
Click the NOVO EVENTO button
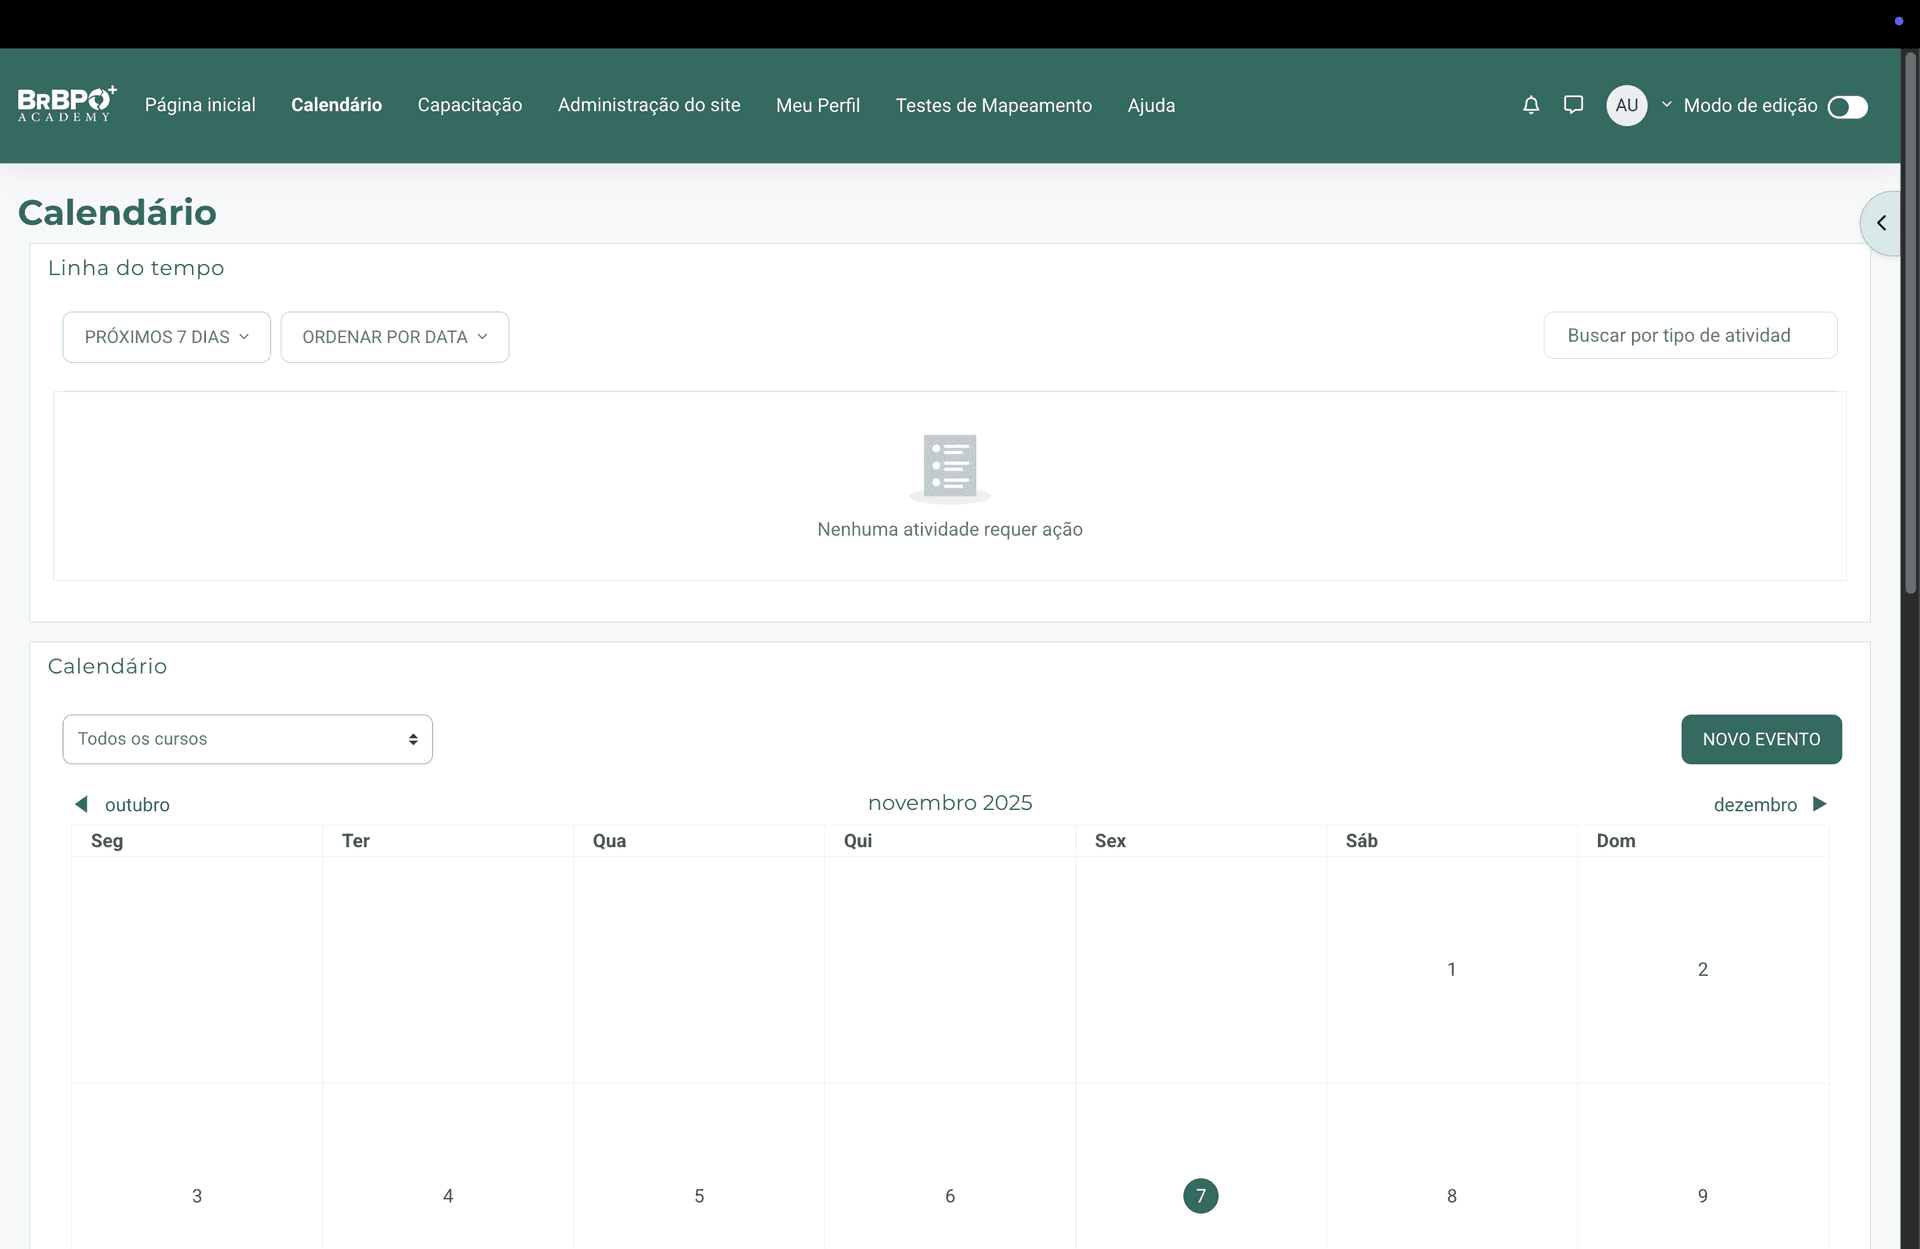click(x=1761, y=739)
